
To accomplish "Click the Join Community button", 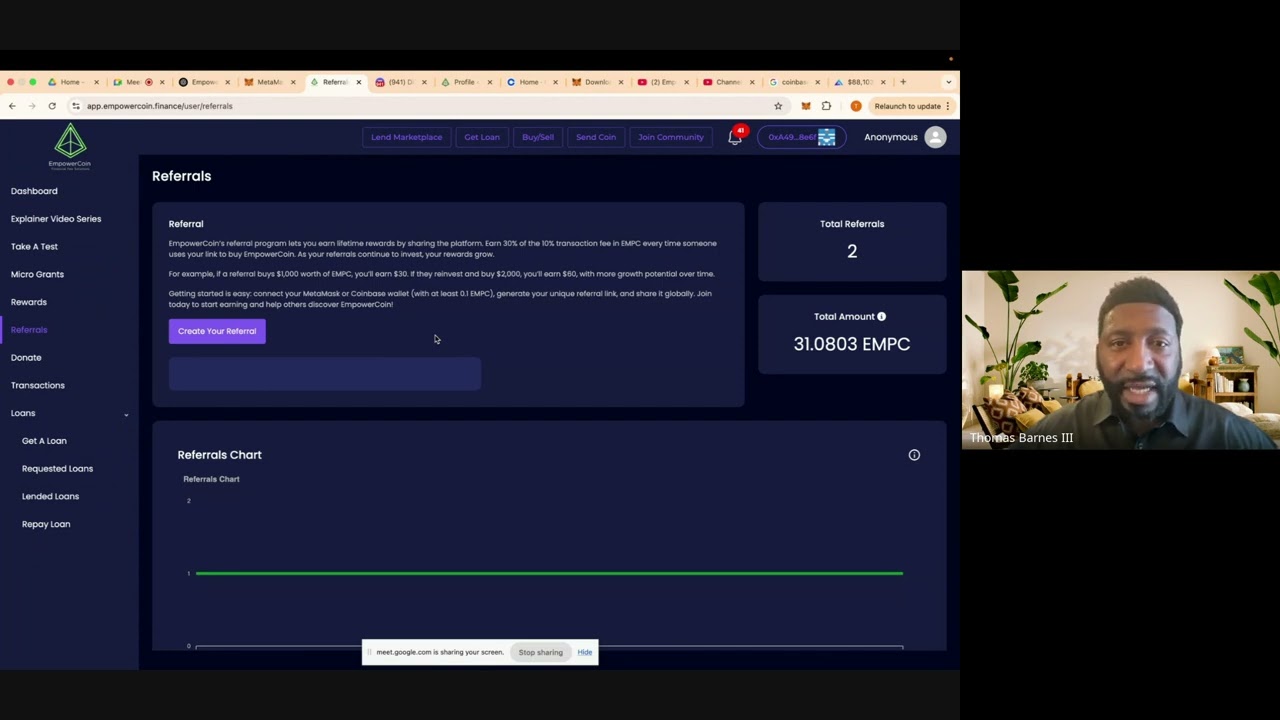I will (671, 137).
